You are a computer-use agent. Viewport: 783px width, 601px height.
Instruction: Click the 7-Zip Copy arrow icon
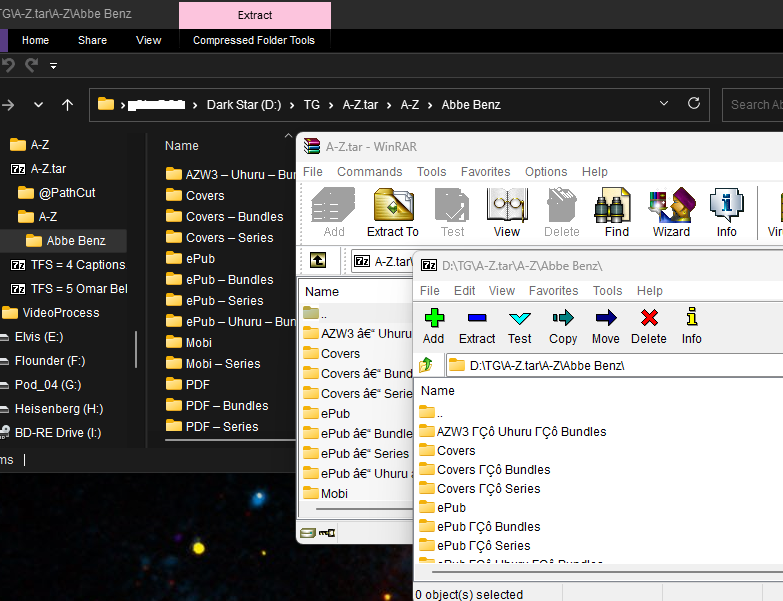[563, 319]
